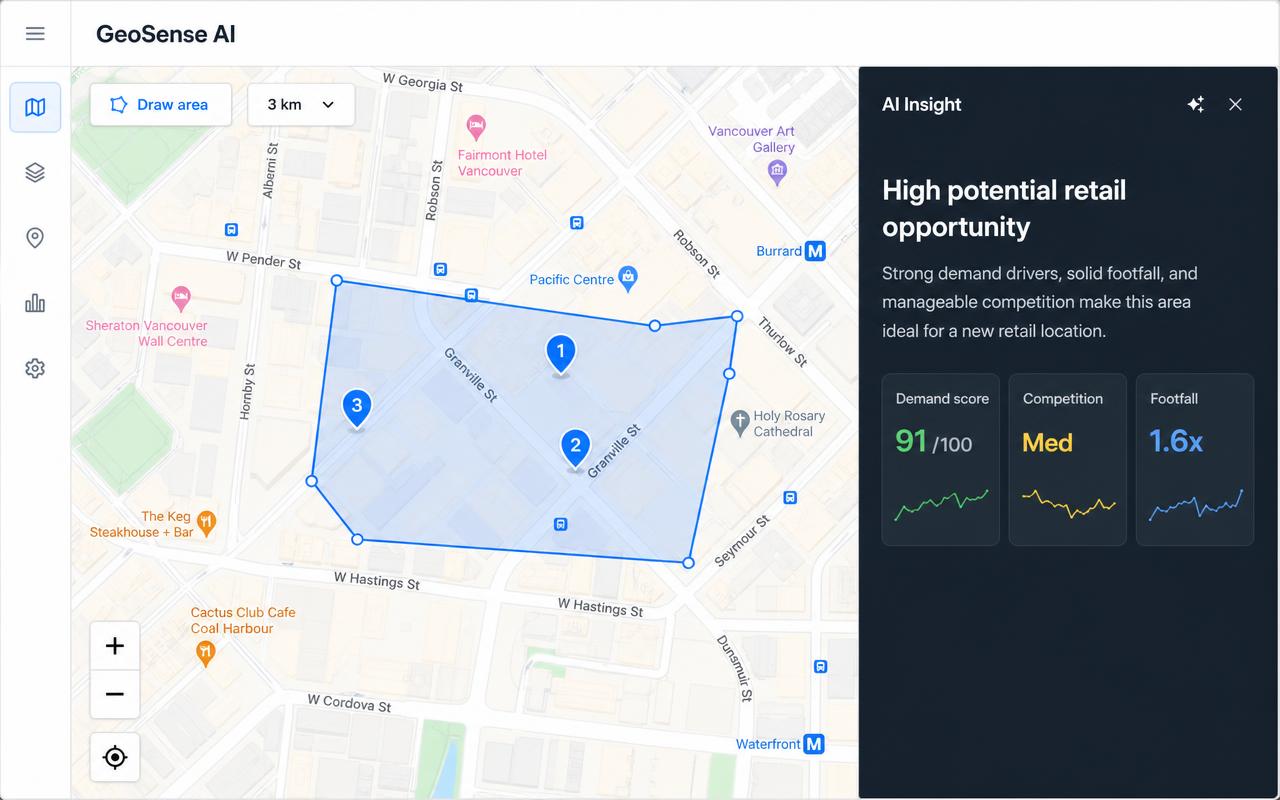This screenshot has width=1280, height=800.
Task: Click the 'Hornby St' street label
Action: pos(247,391)
